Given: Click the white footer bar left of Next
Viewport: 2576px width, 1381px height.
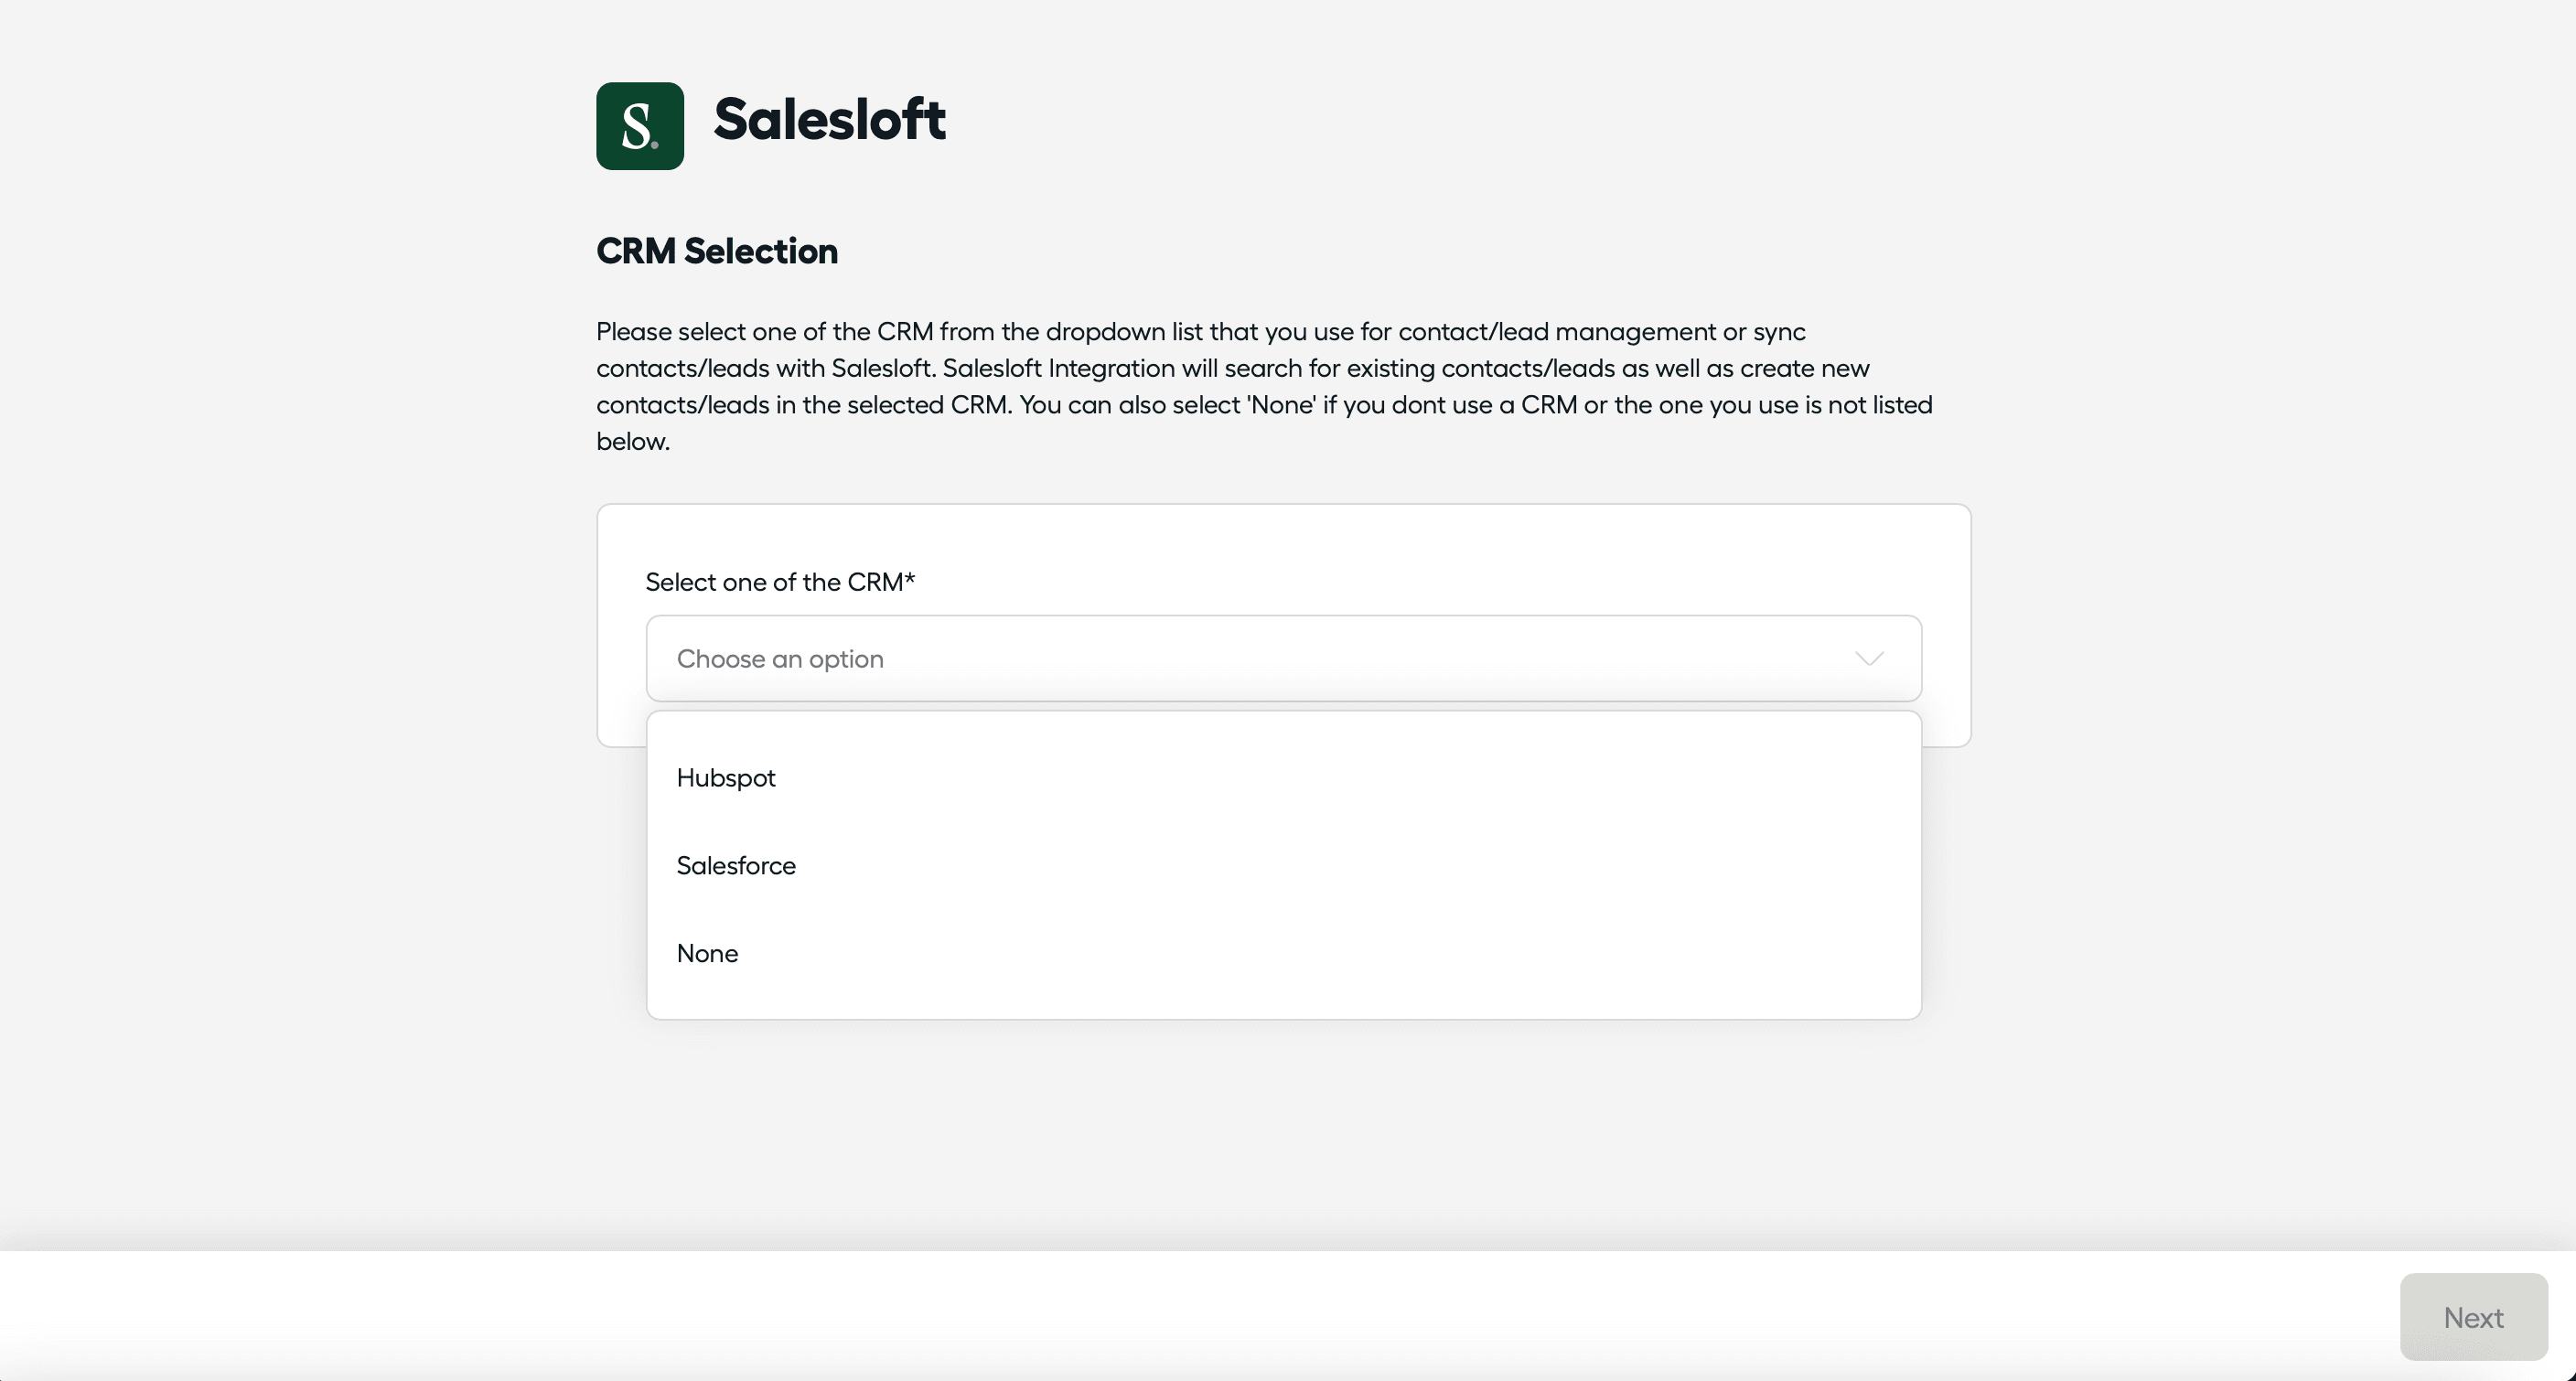Looking at the screenshot, I should tap(1200, 1316).
